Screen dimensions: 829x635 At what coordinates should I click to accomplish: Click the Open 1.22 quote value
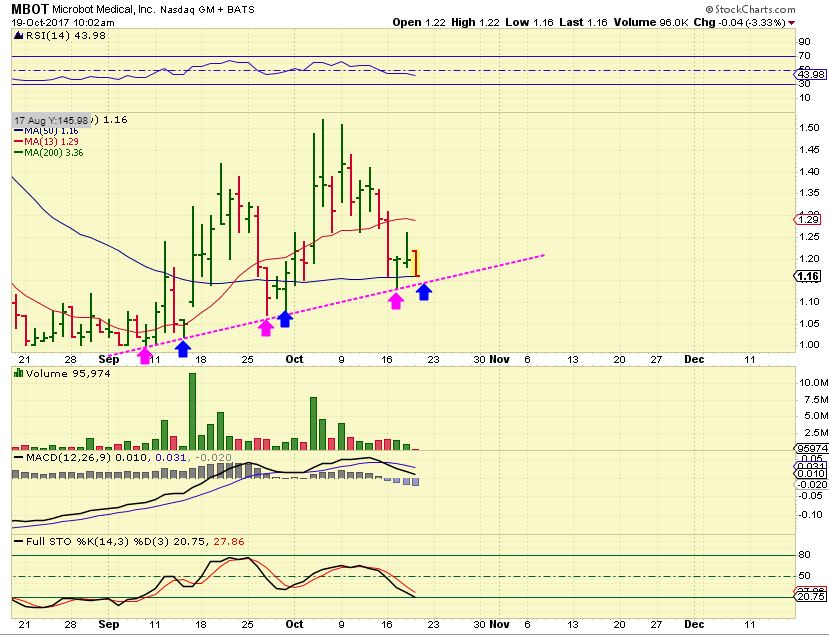(419, 22)
